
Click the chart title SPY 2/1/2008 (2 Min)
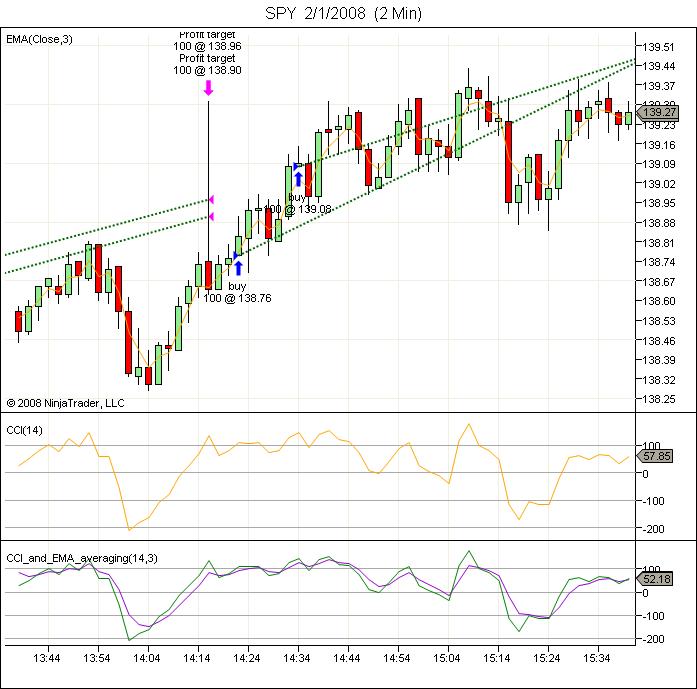pyautogui.click(x=343, y=13)
